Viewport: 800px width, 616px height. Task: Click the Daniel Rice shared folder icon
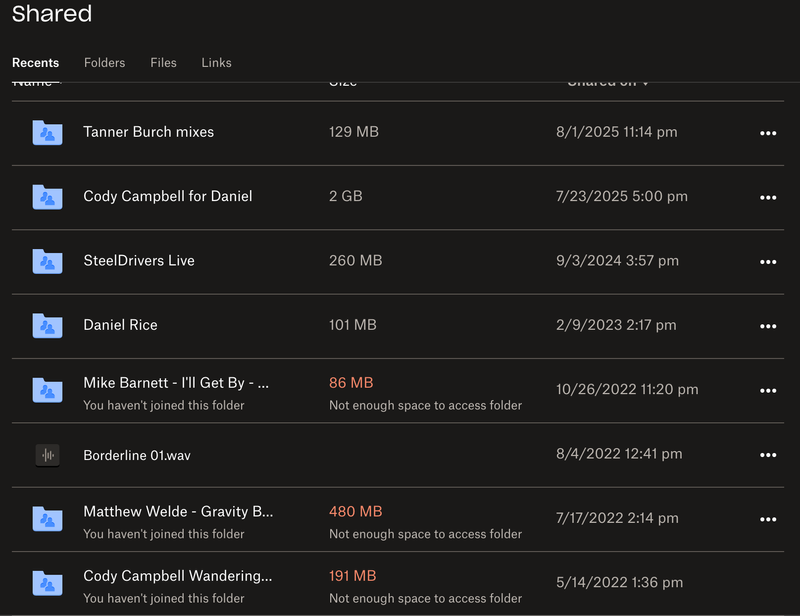47,325
